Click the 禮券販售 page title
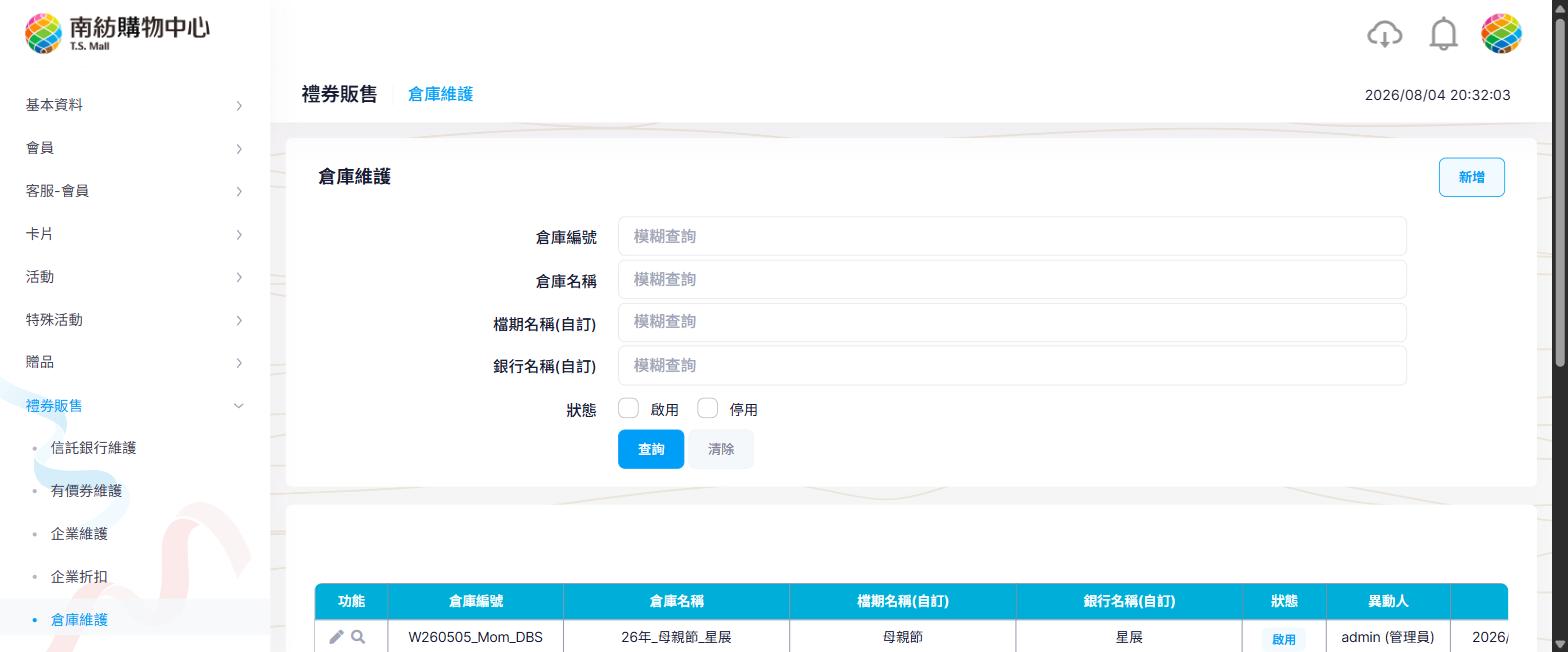This screenshot has width=1568, height=652. click(x=339, y=94)
